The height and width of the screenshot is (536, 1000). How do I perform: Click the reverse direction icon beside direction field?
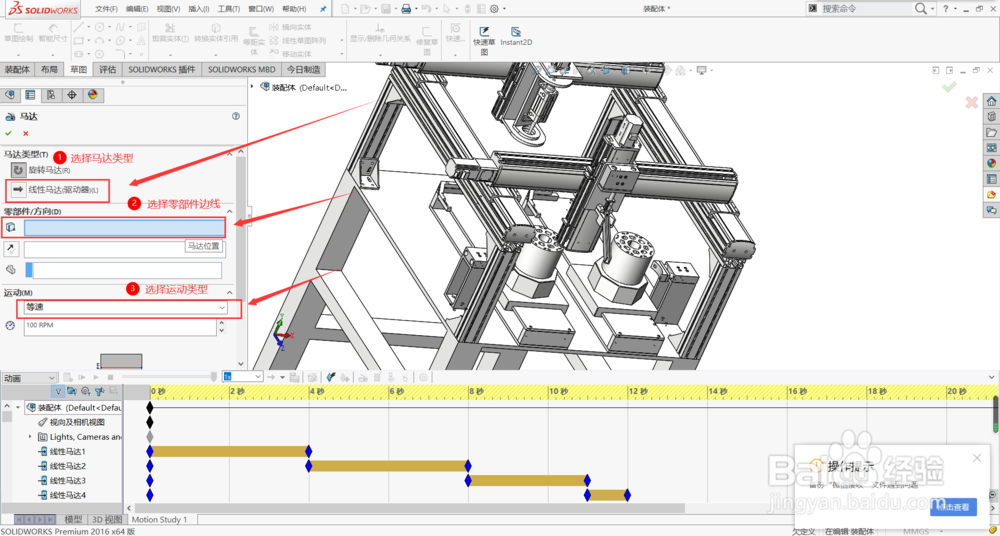(10, 249)
